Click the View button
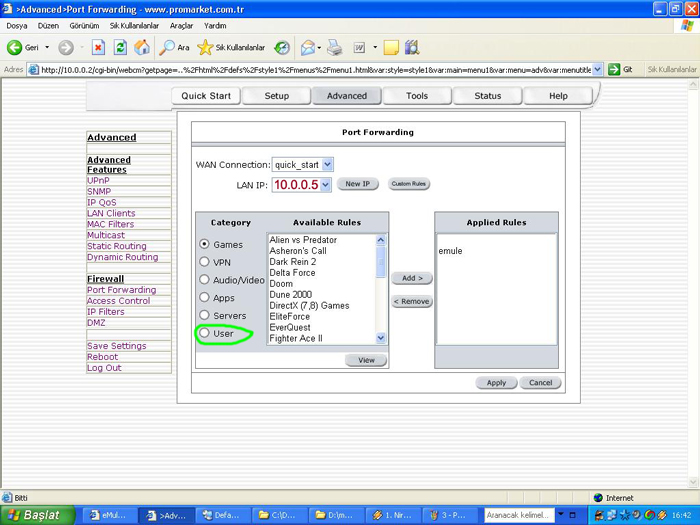 click(x=366, y=360)
